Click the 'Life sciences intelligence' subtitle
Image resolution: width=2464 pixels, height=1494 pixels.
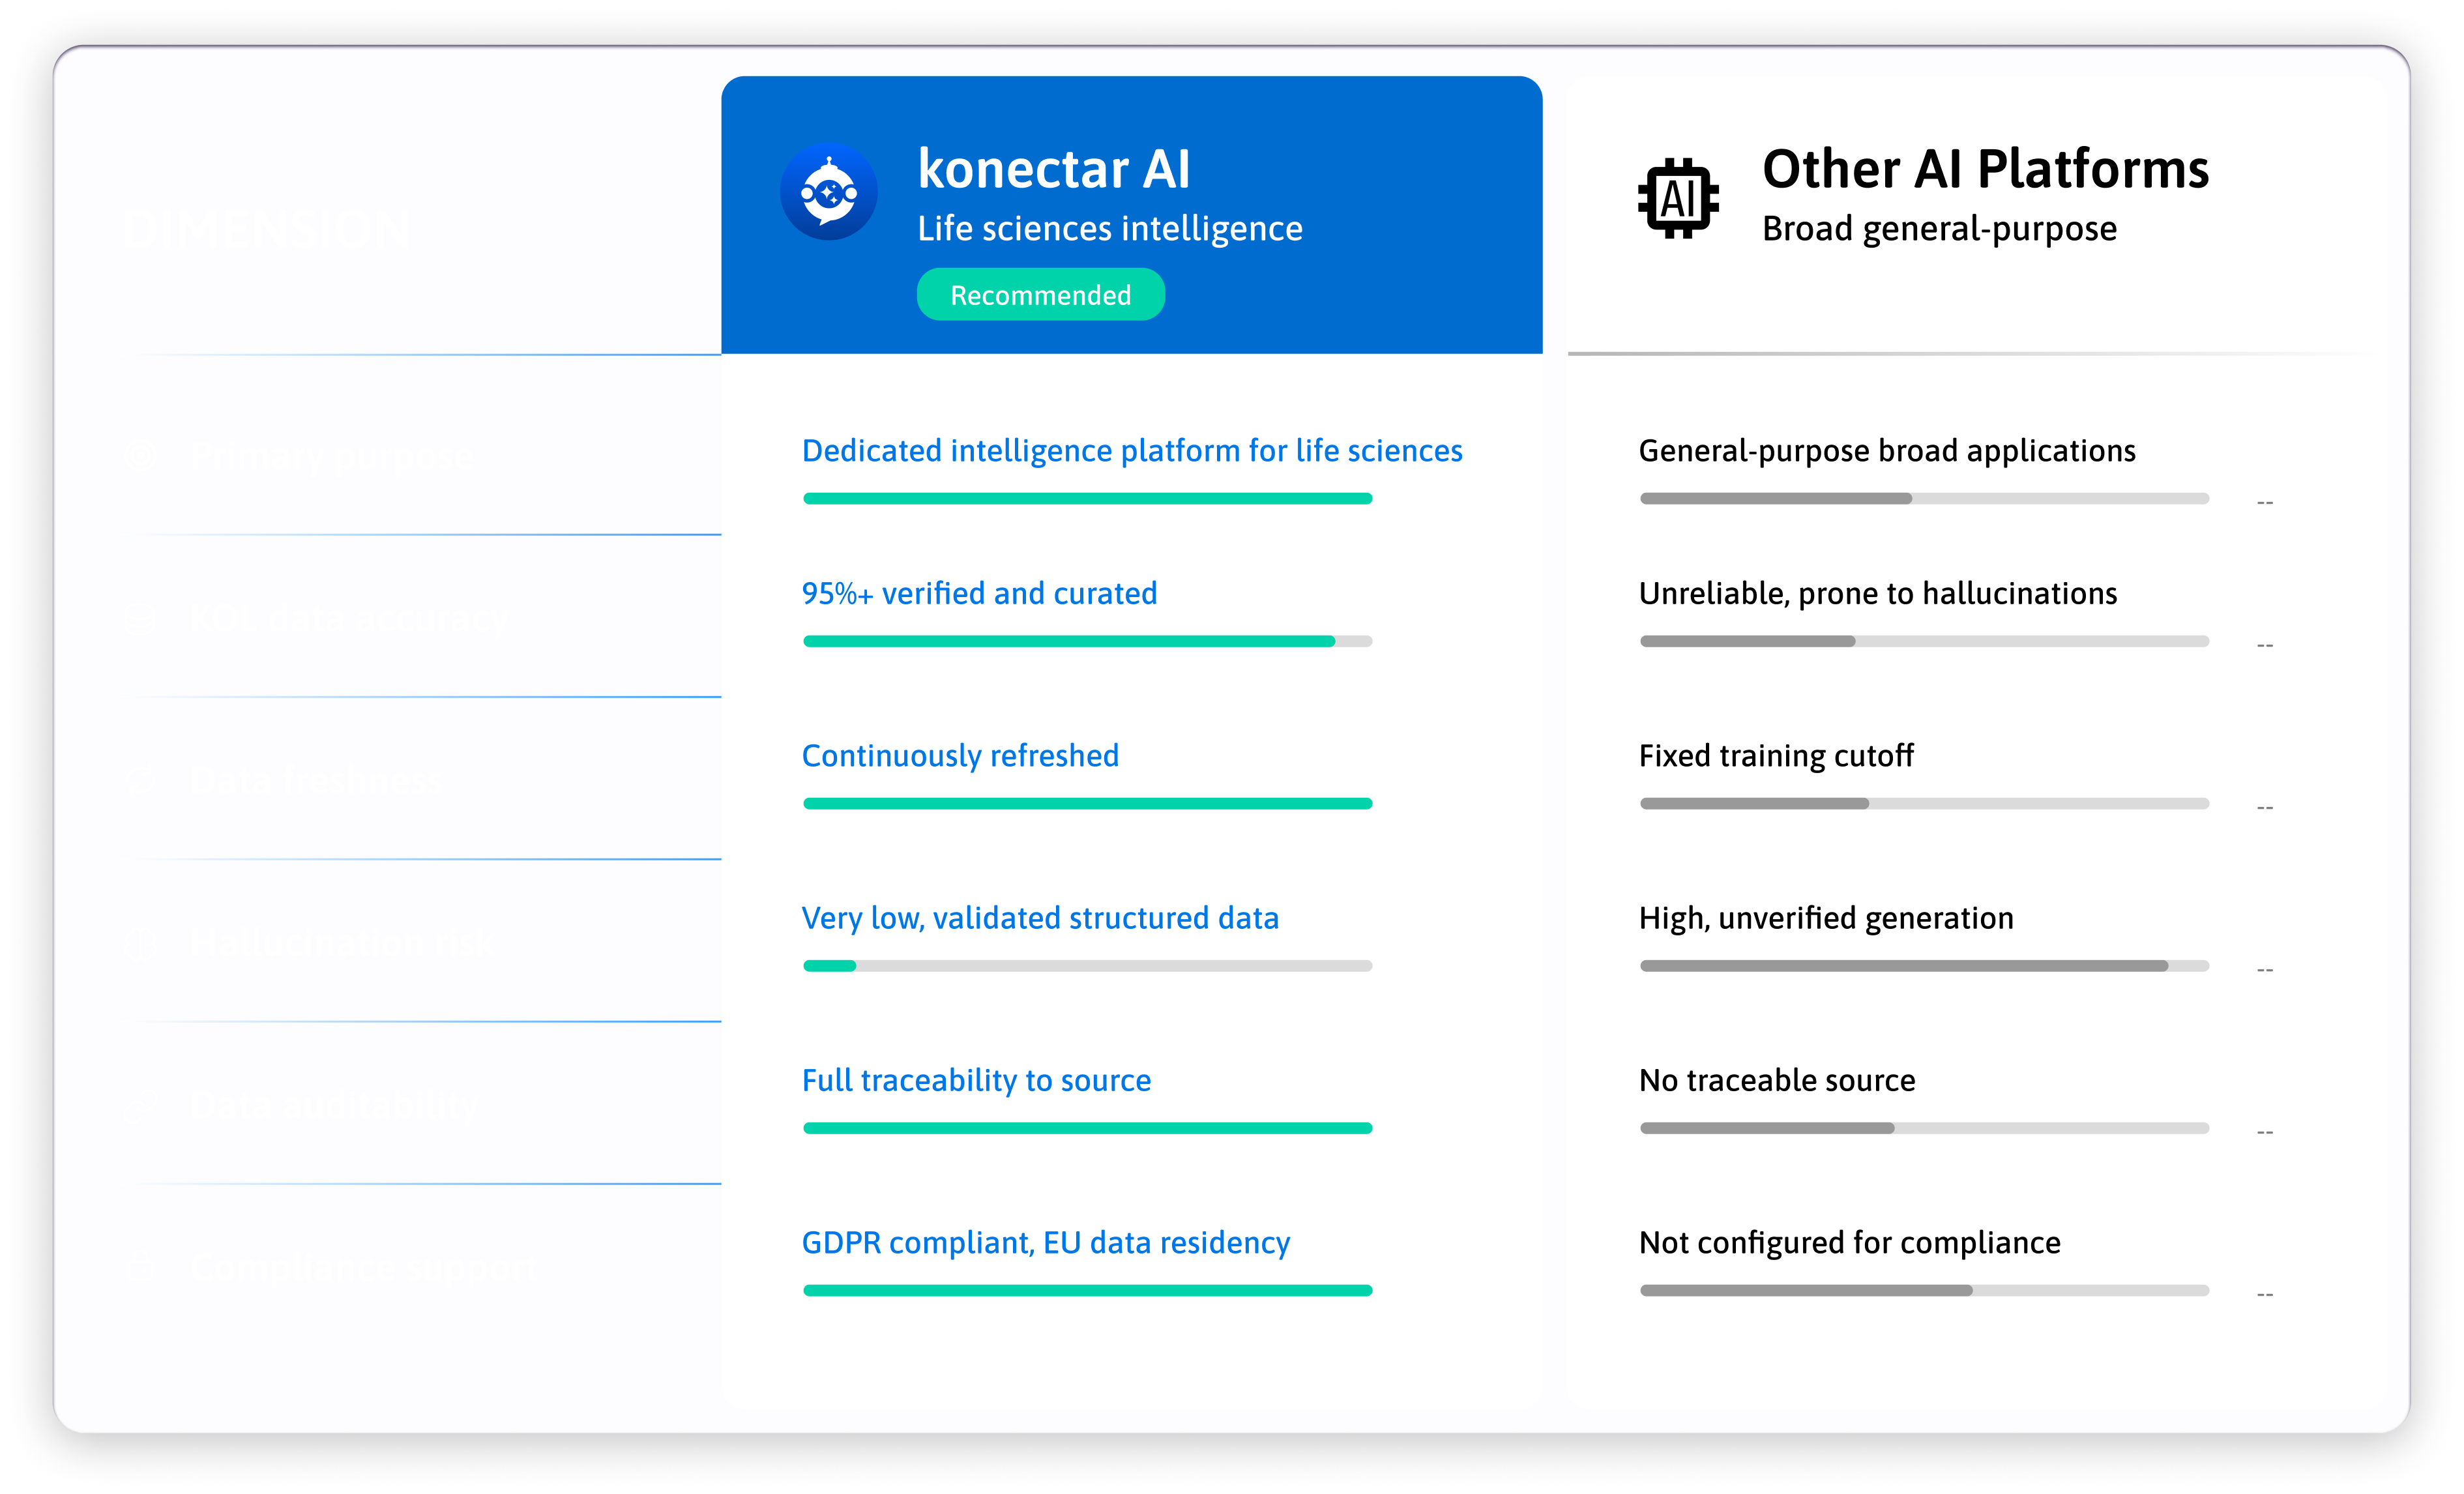1110,229
